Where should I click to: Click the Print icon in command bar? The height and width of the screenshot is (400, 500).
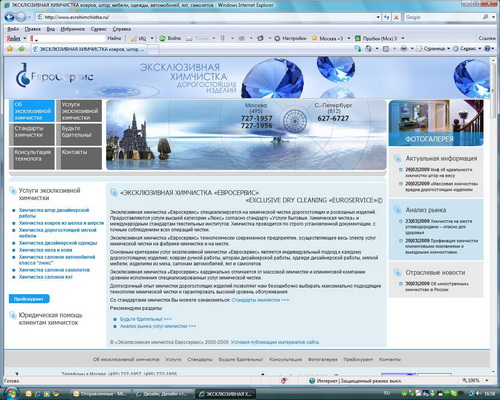click(404, 49)
